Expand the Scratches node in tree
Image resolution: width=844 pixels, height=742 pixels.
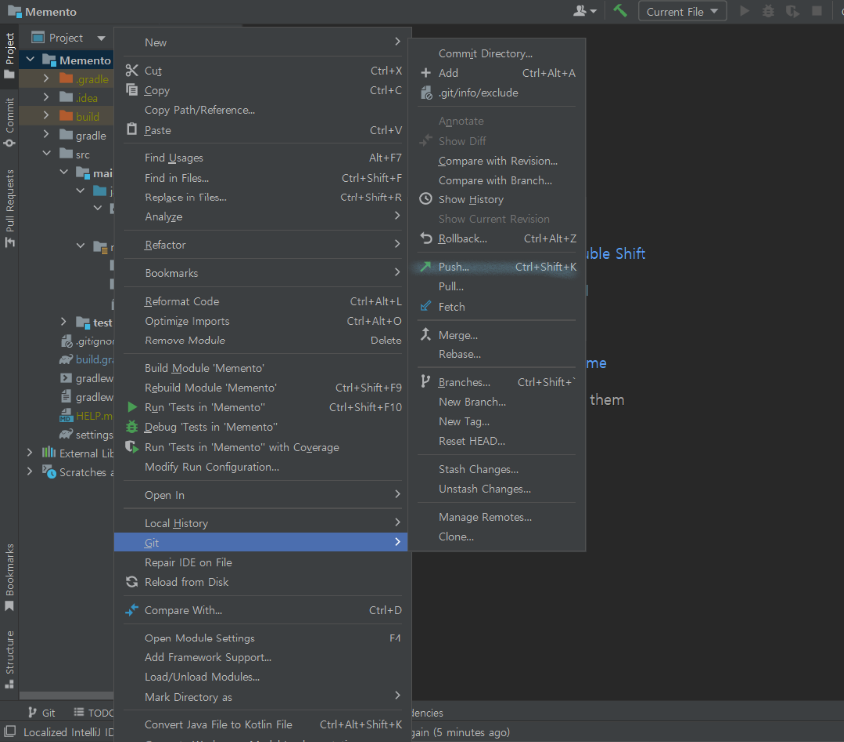[30, 471]
